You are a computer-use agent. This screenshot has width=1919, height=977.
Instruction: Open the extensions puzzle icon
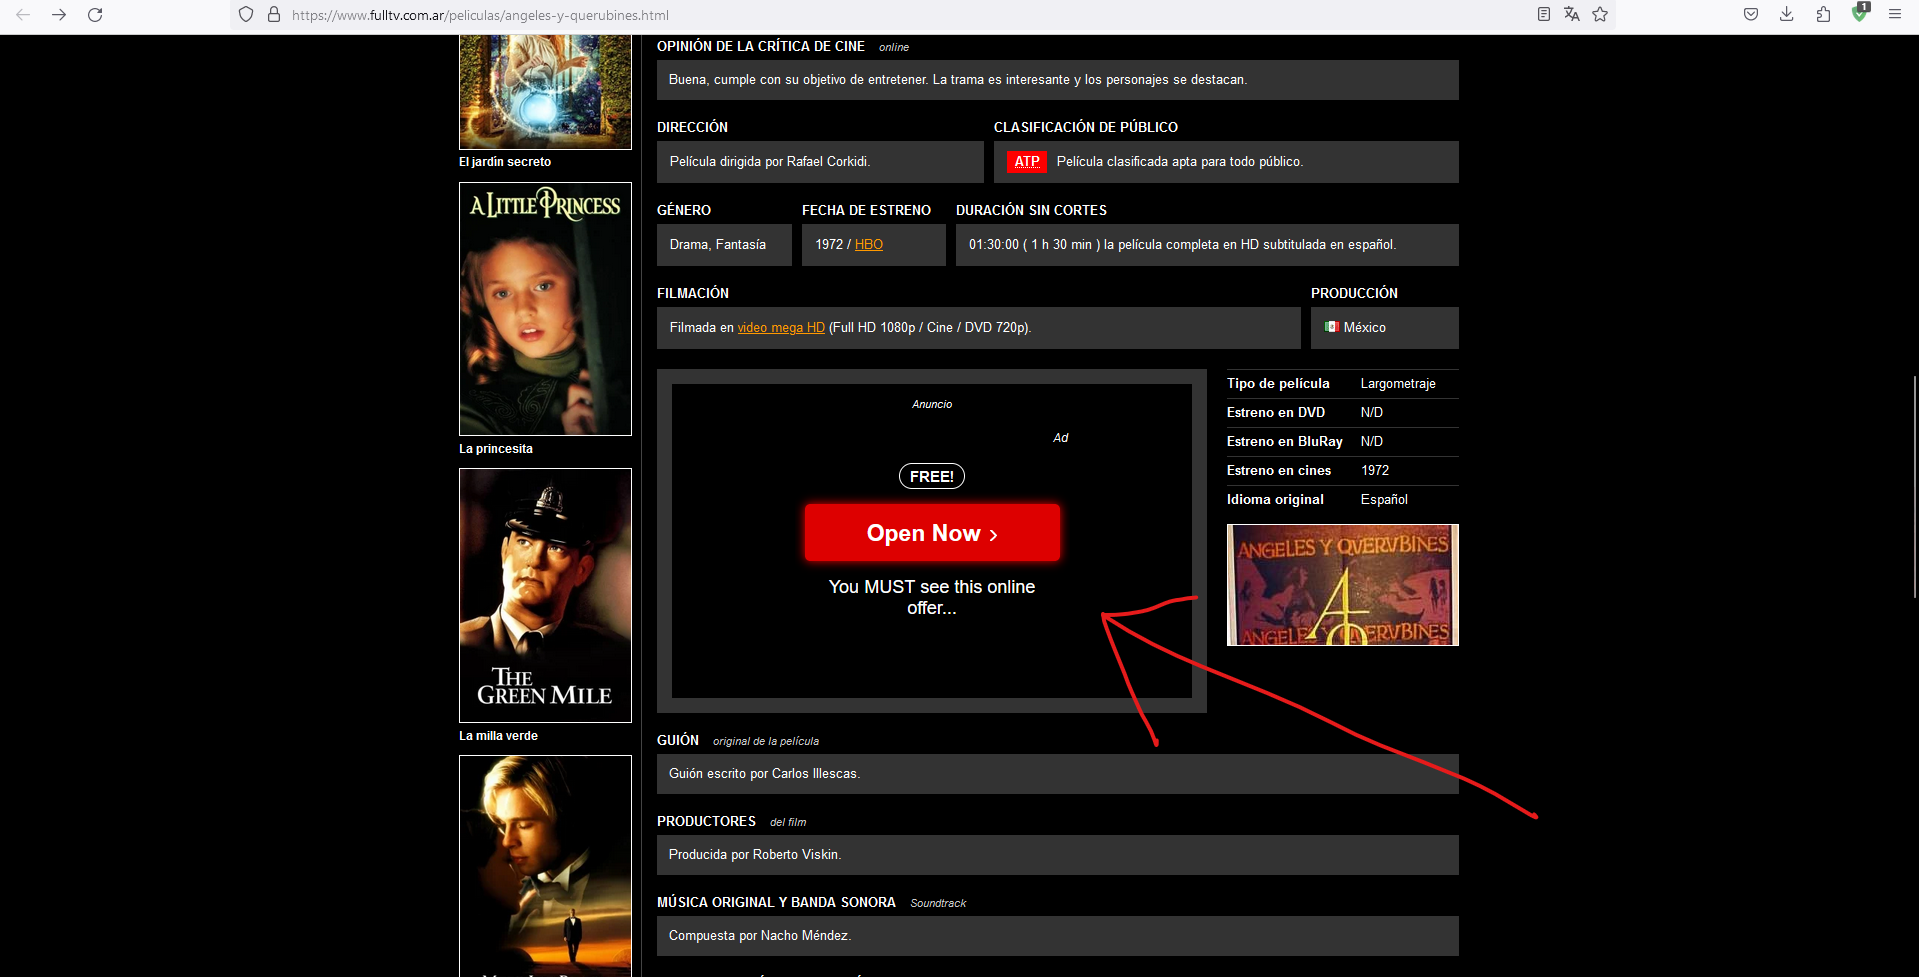(x=1823, y=14)
